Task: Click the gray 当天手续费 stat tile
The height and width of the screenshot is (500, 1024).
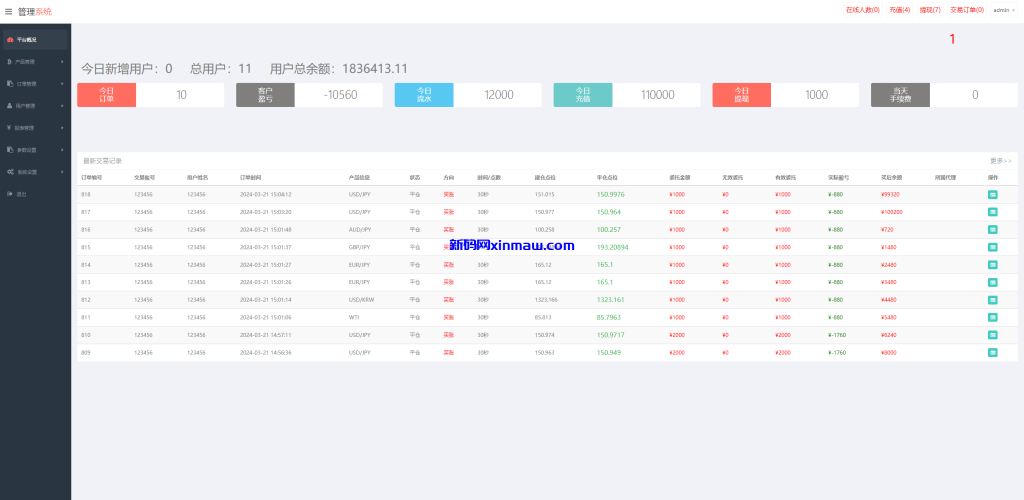Action: pyautogui.click(x=900, y=95)
